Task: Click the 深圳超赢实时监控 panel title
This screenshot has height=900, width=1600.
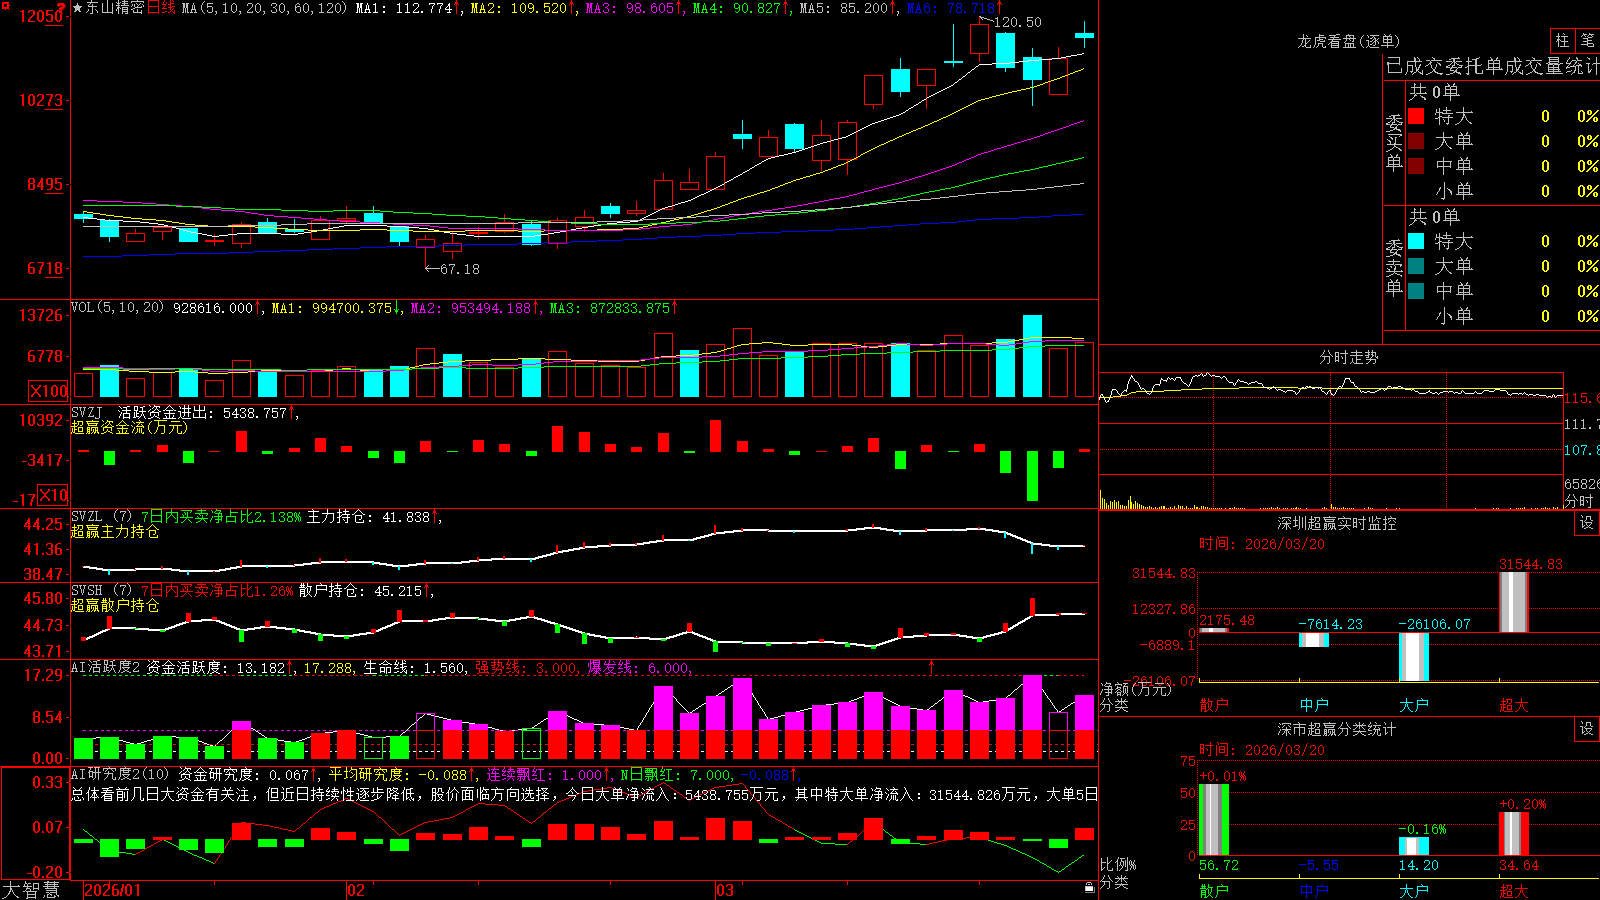Action: [1336, 523]
